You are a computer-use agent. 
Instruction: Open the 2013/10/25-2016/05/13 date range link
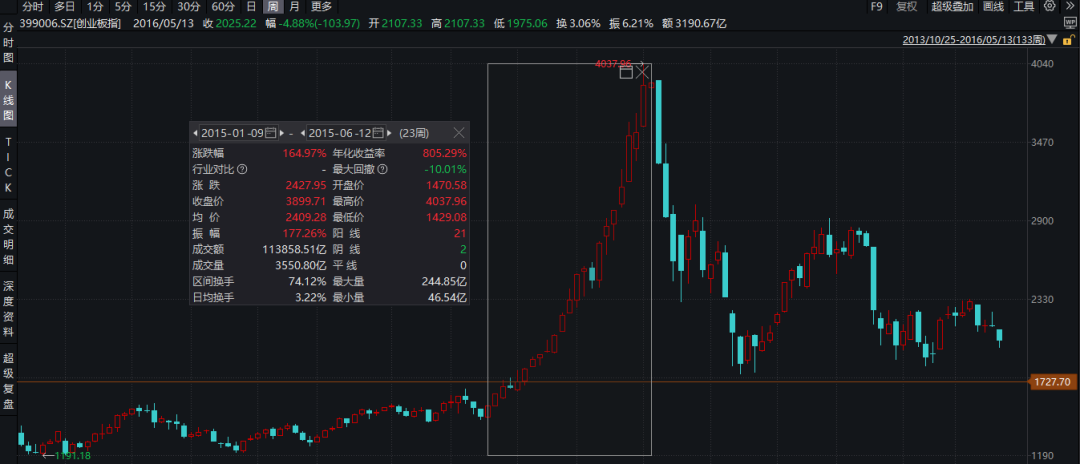tap(973, 40)
